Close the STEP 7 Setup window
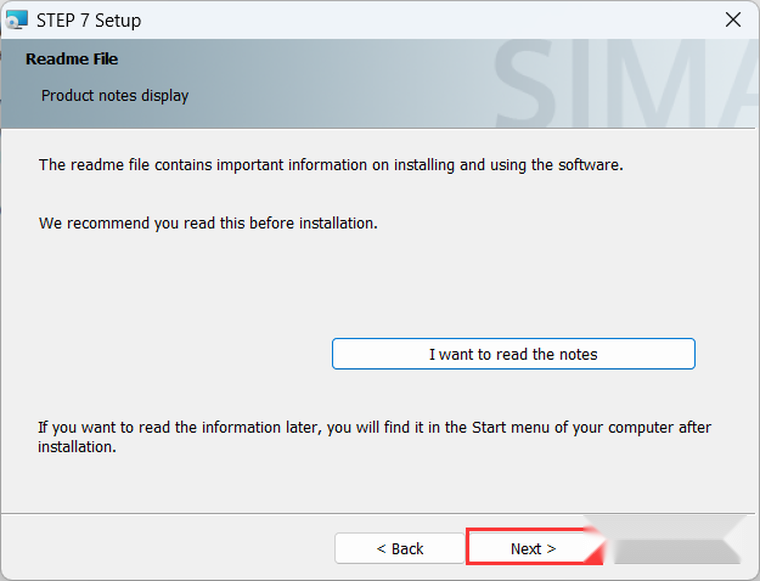 [733, 20]
